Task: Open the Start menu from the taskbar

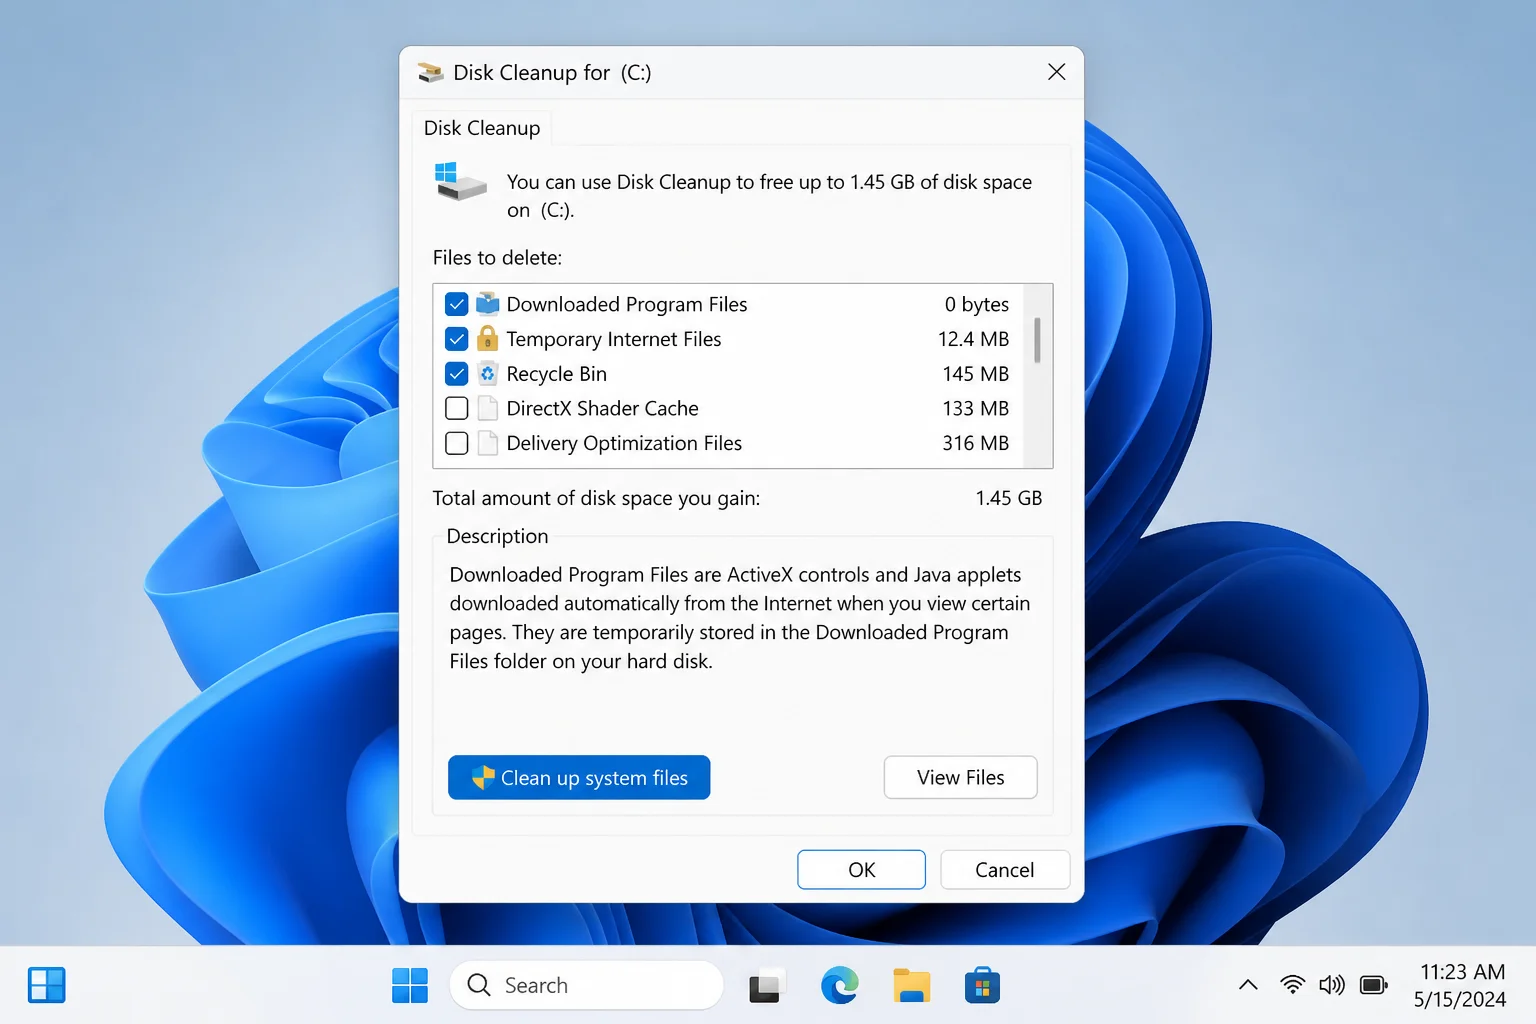Action: pos(410,985)
